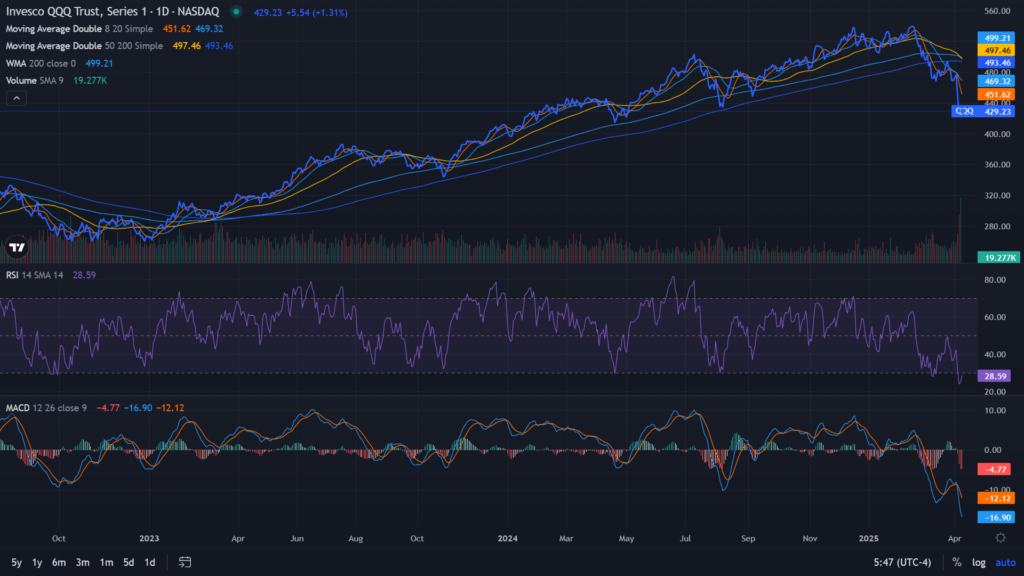Image resolution: width=1024 pixels, height=576 pixels.
Task: Switch to the 3m date range
Action: click(82, 562)
